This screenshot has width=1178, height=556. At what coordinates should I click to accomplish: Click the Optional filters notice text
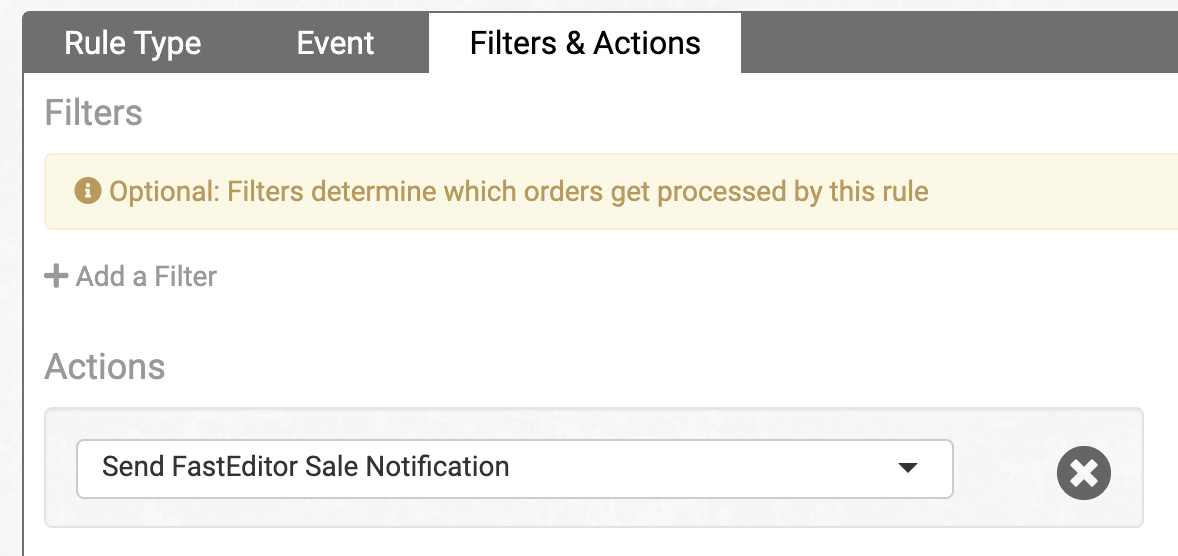coord(519,190)
